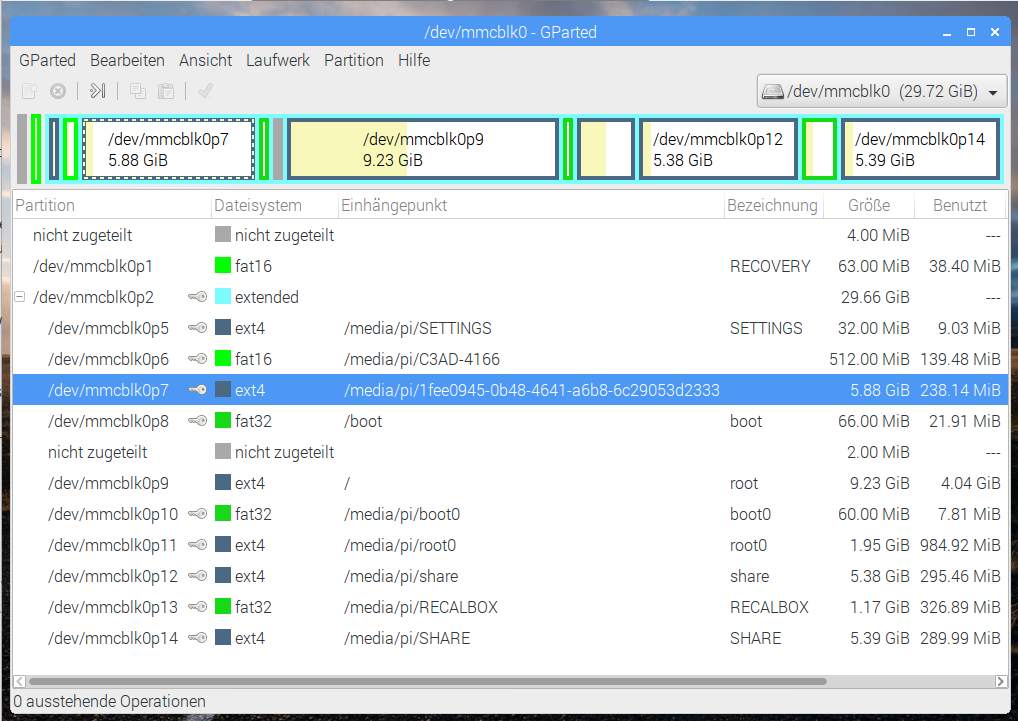
Task: Click the Copy partition toolbar icon
Action: point(138,91)
